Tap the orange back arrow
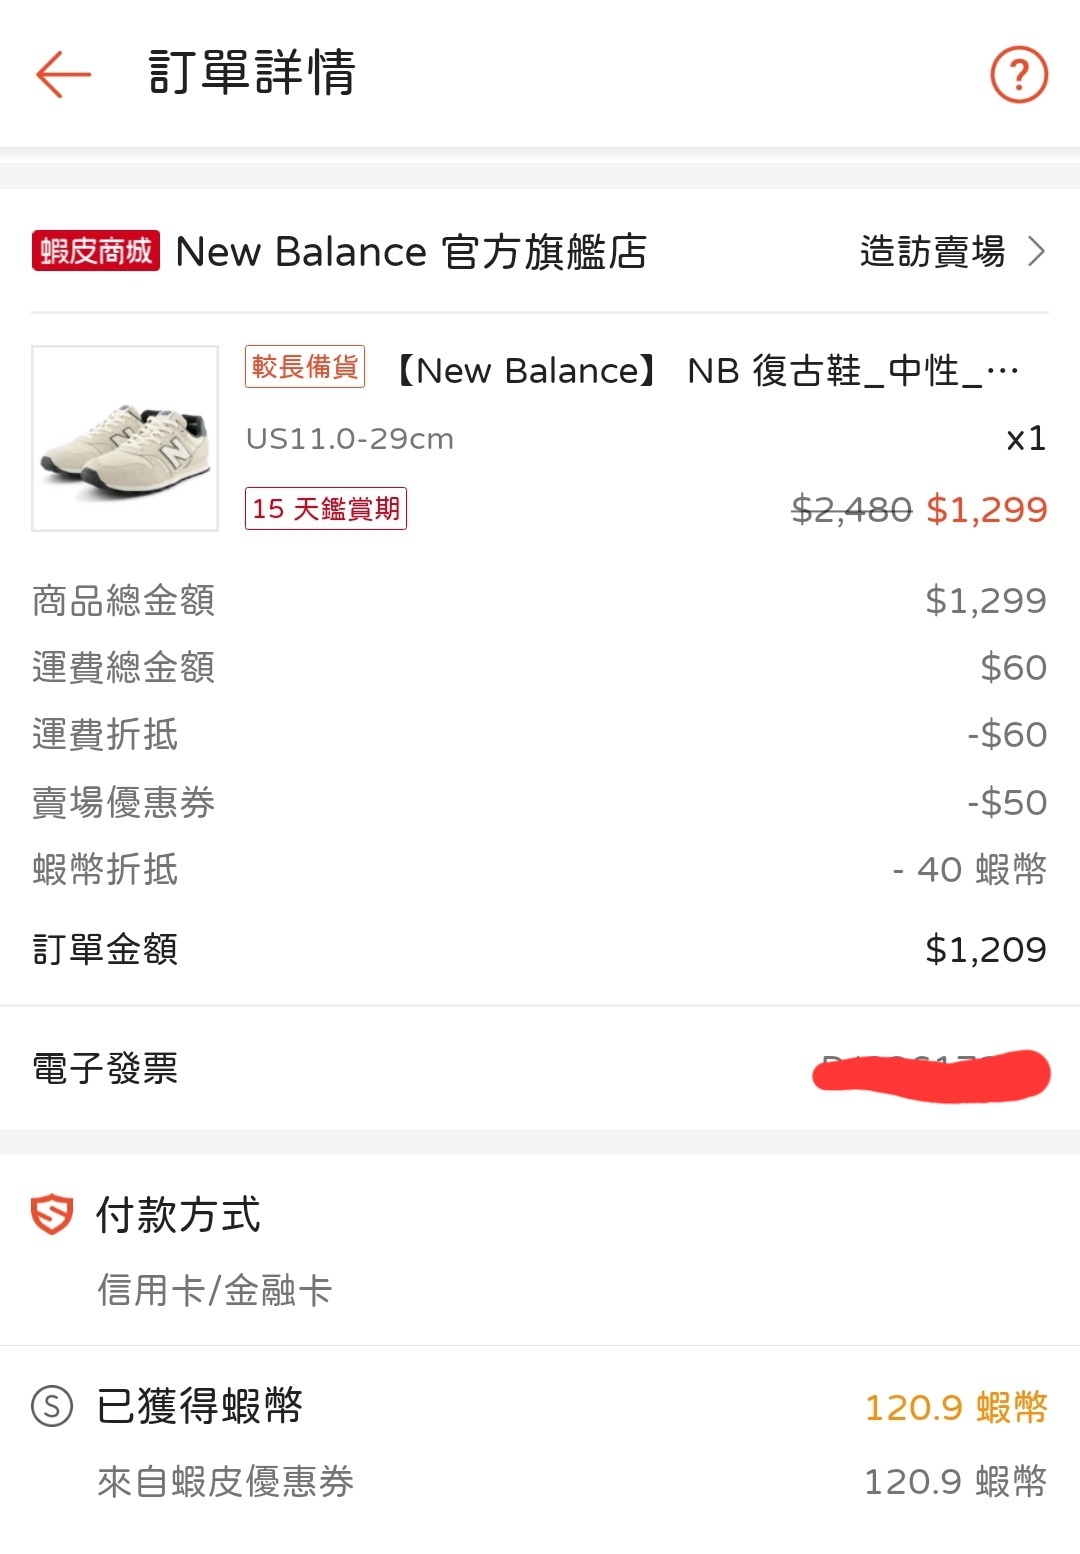1080x1554 pixels. [x=63, y=74]
